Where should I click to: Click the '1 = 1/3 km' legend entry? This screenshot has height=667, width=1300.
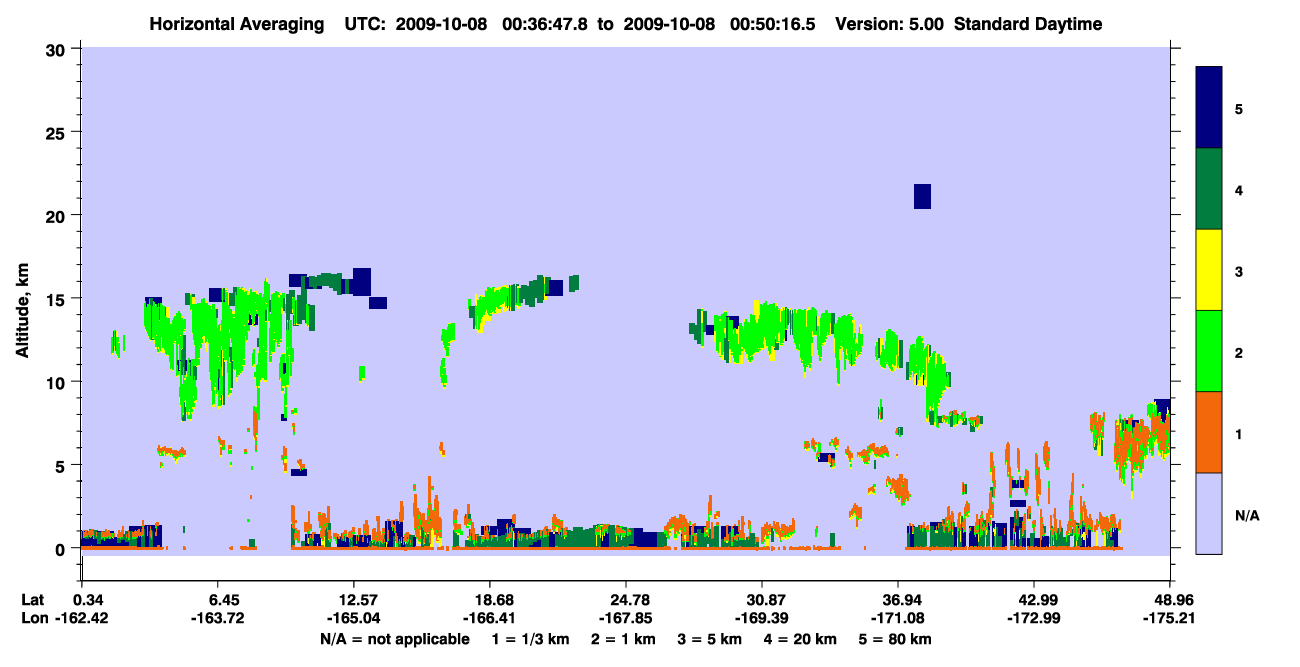pyautogui.click(x=529, y=638)
